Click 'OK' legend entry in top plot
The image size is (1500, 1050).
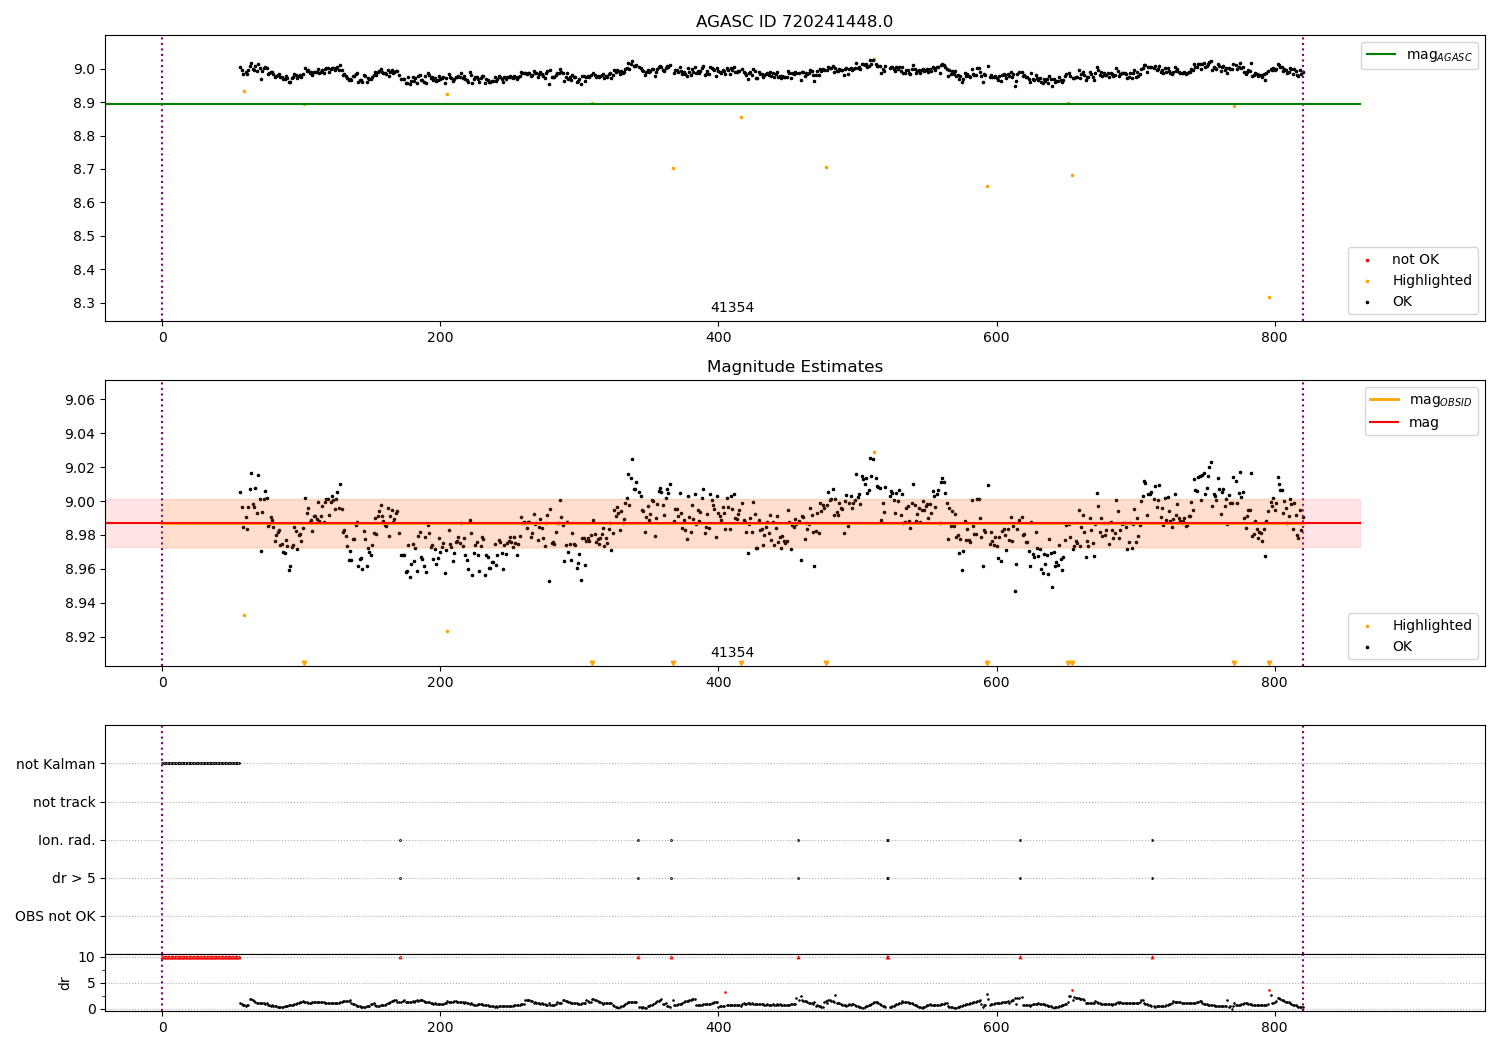(x=1390, y=302)
